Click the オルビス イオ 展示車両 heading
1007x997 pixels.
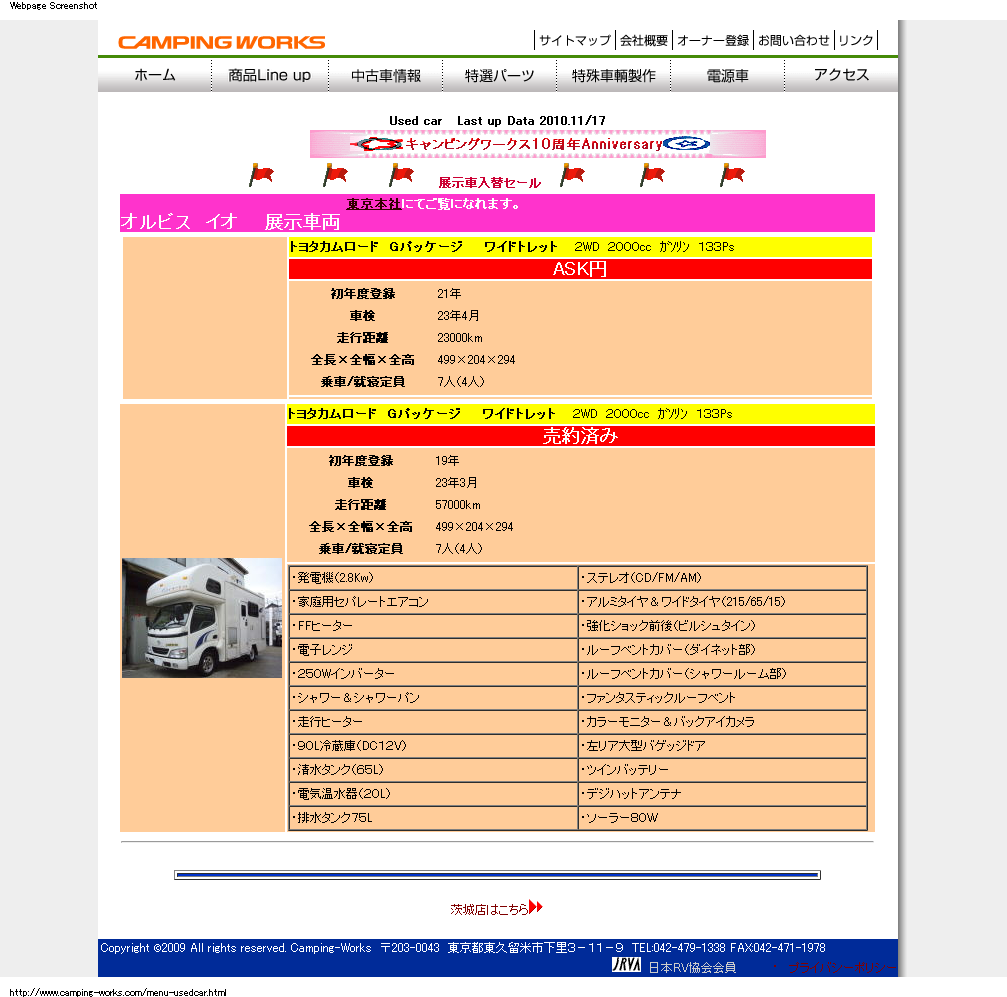230,222
